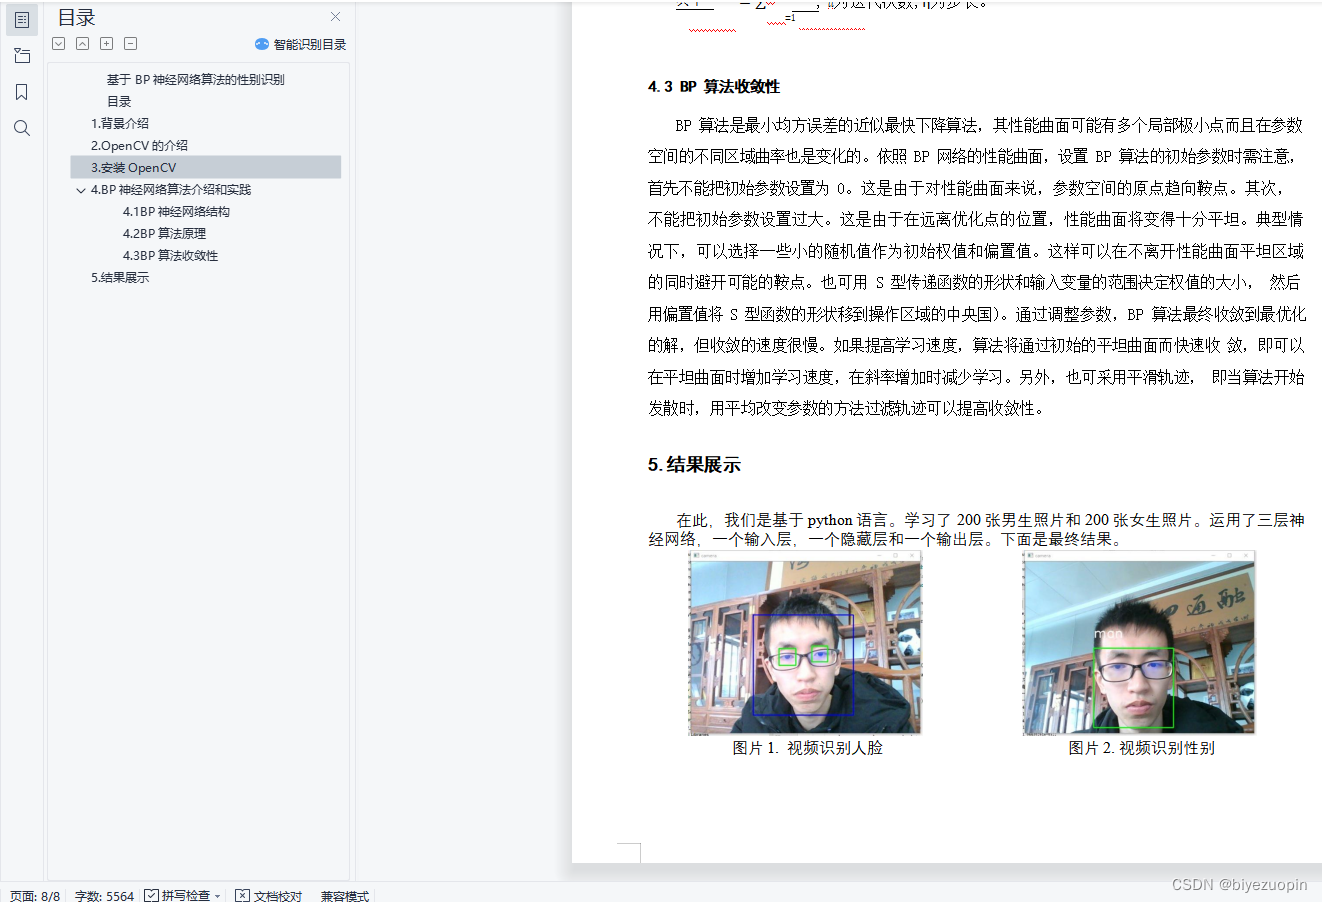Click the collapse-all minus icon above the outline
The height and width of the screenshot is (902, 1322).
130,43
